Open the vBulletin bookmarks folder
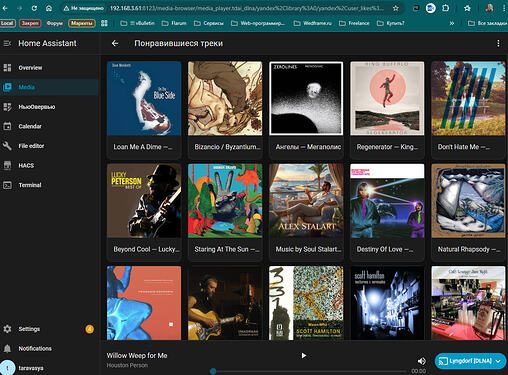 [x=138, y=23]
